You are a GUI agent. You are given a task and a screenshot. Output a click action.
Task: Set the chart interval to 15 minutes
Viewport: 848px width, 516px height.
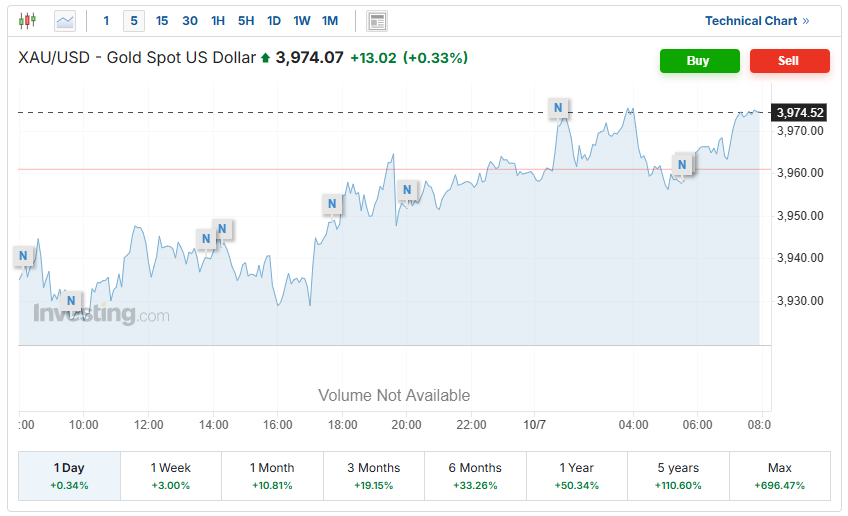162,20
